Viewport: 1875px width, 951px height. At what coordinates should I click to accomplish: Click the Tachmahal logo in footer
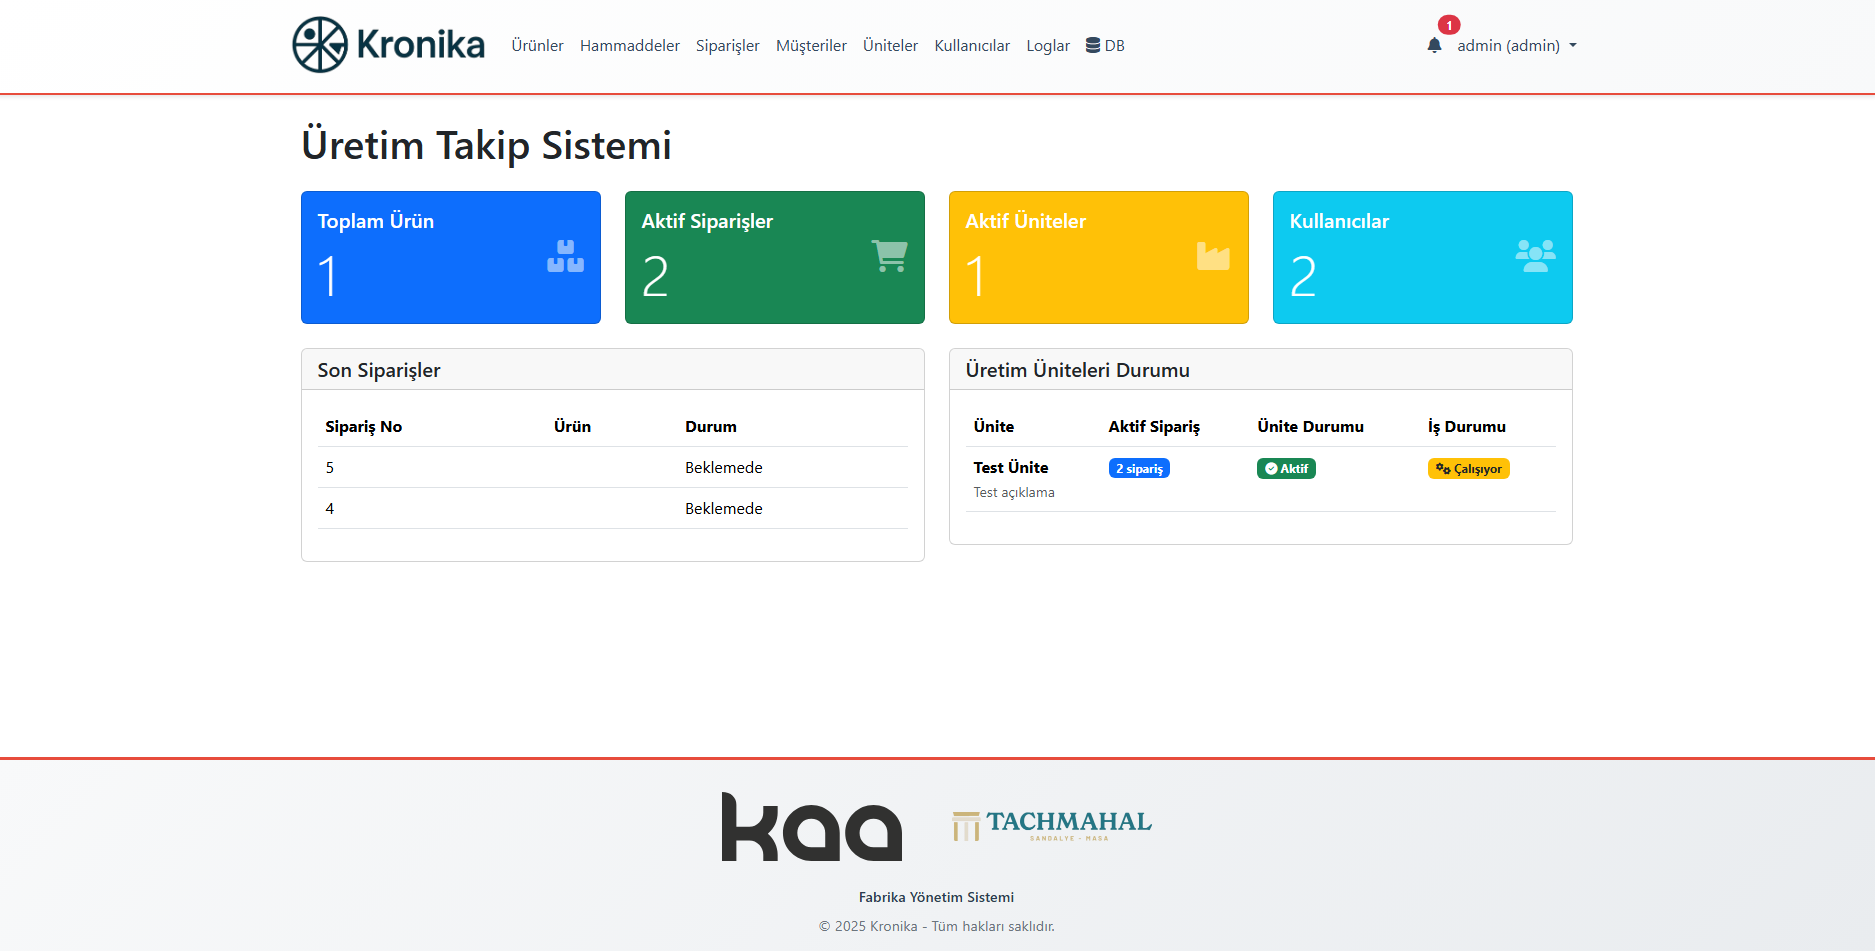1052,825
